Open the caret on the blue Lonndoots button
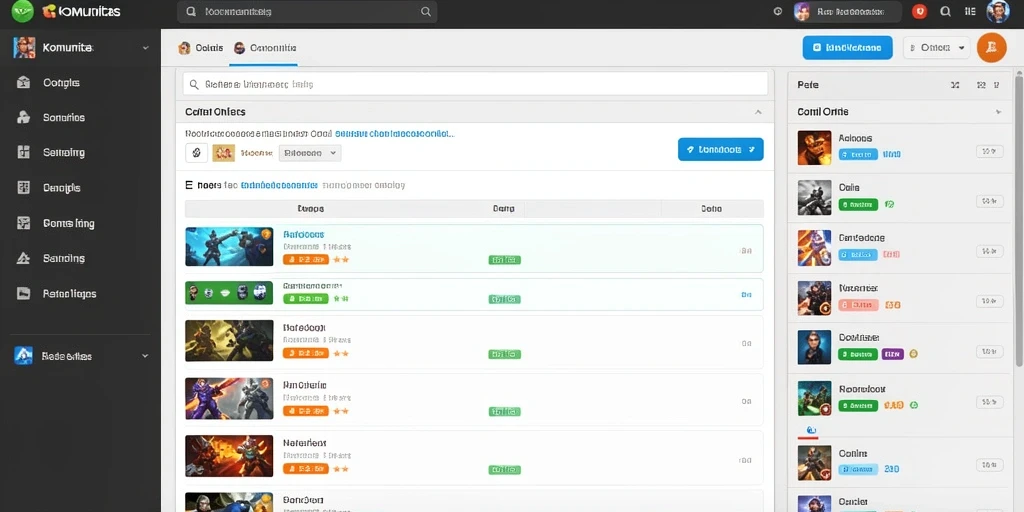This screenshot has width=1024, height=512. pyautogui.click(x=752, y=150)
